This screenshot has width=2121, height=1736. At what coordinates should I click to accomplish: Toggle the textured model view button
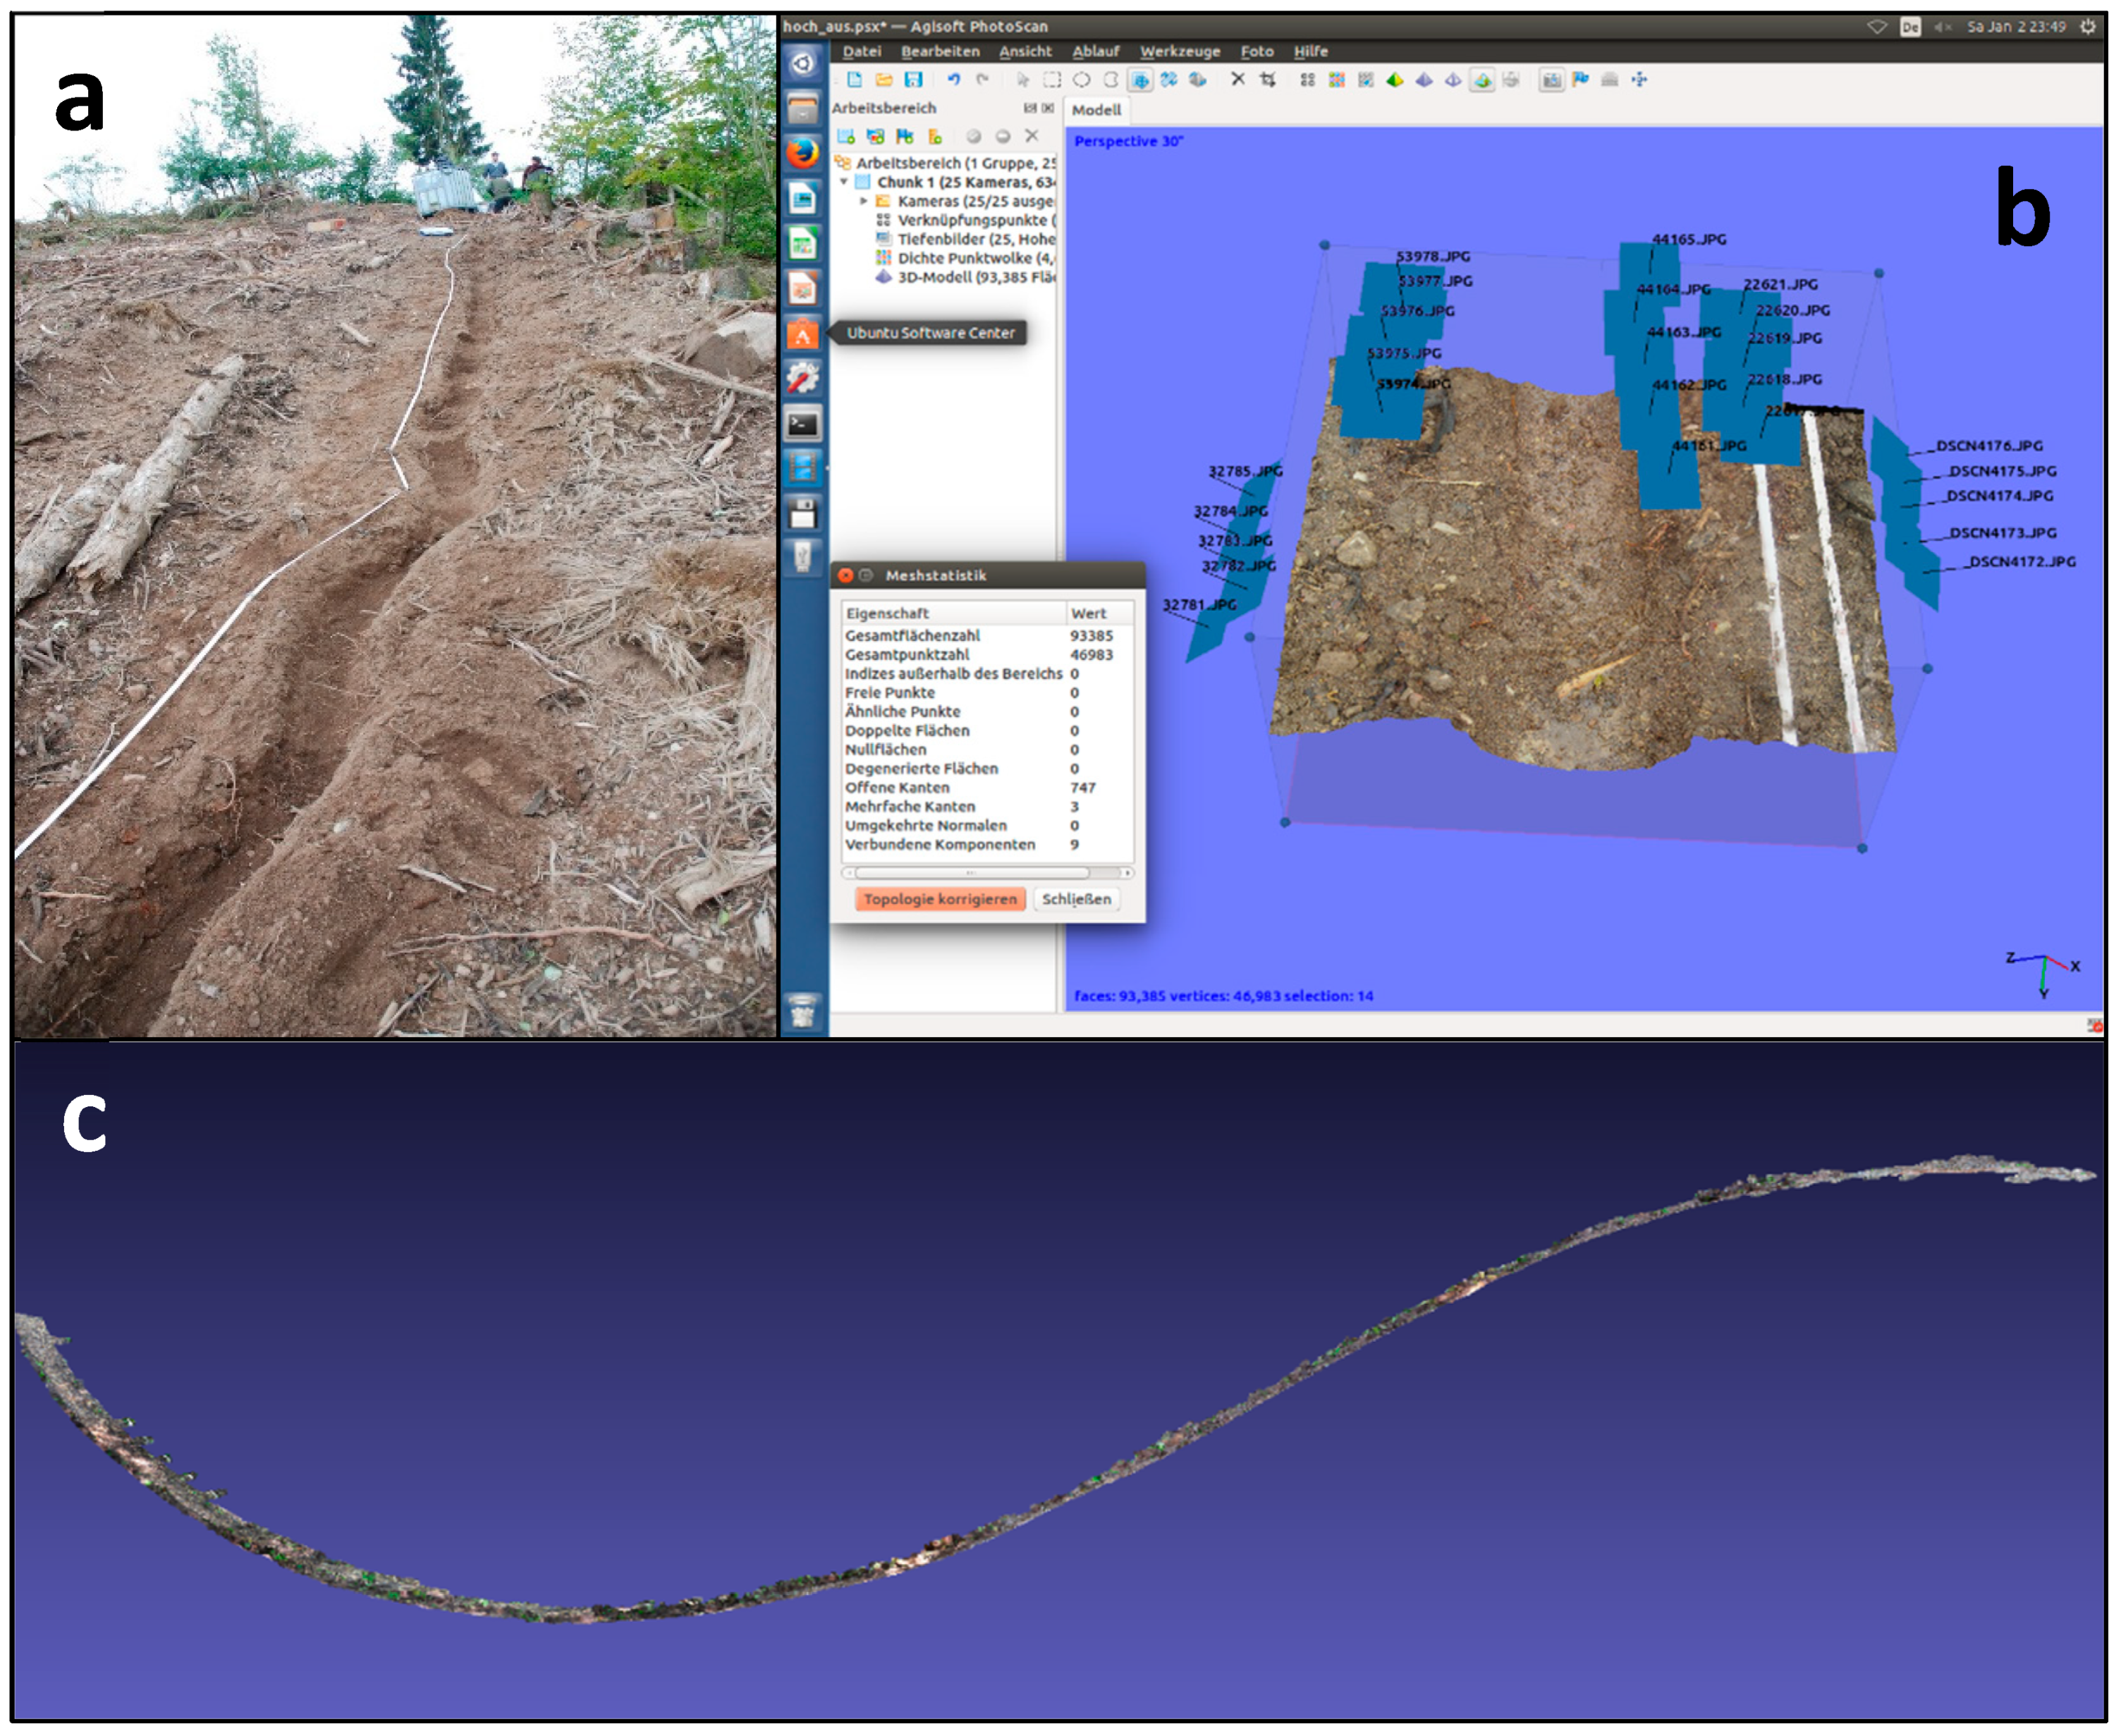[x=1482, y=80]
